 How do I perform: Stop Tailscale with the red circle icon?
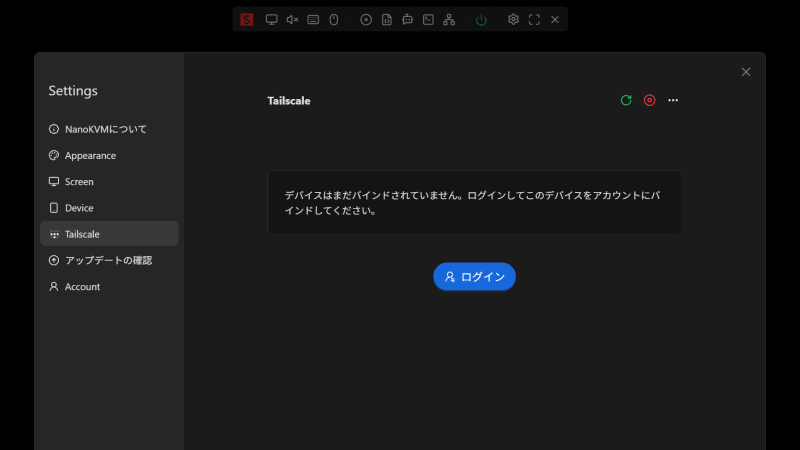tap(649, 100)
